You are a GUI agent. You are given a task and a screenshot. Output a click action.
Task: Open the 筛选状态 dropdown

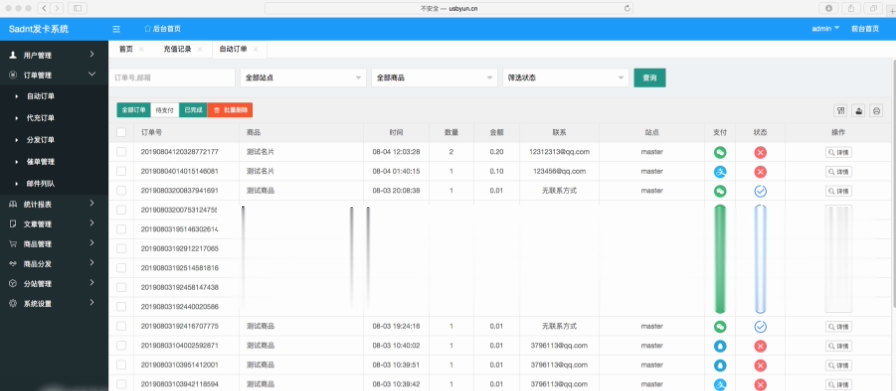566,78
